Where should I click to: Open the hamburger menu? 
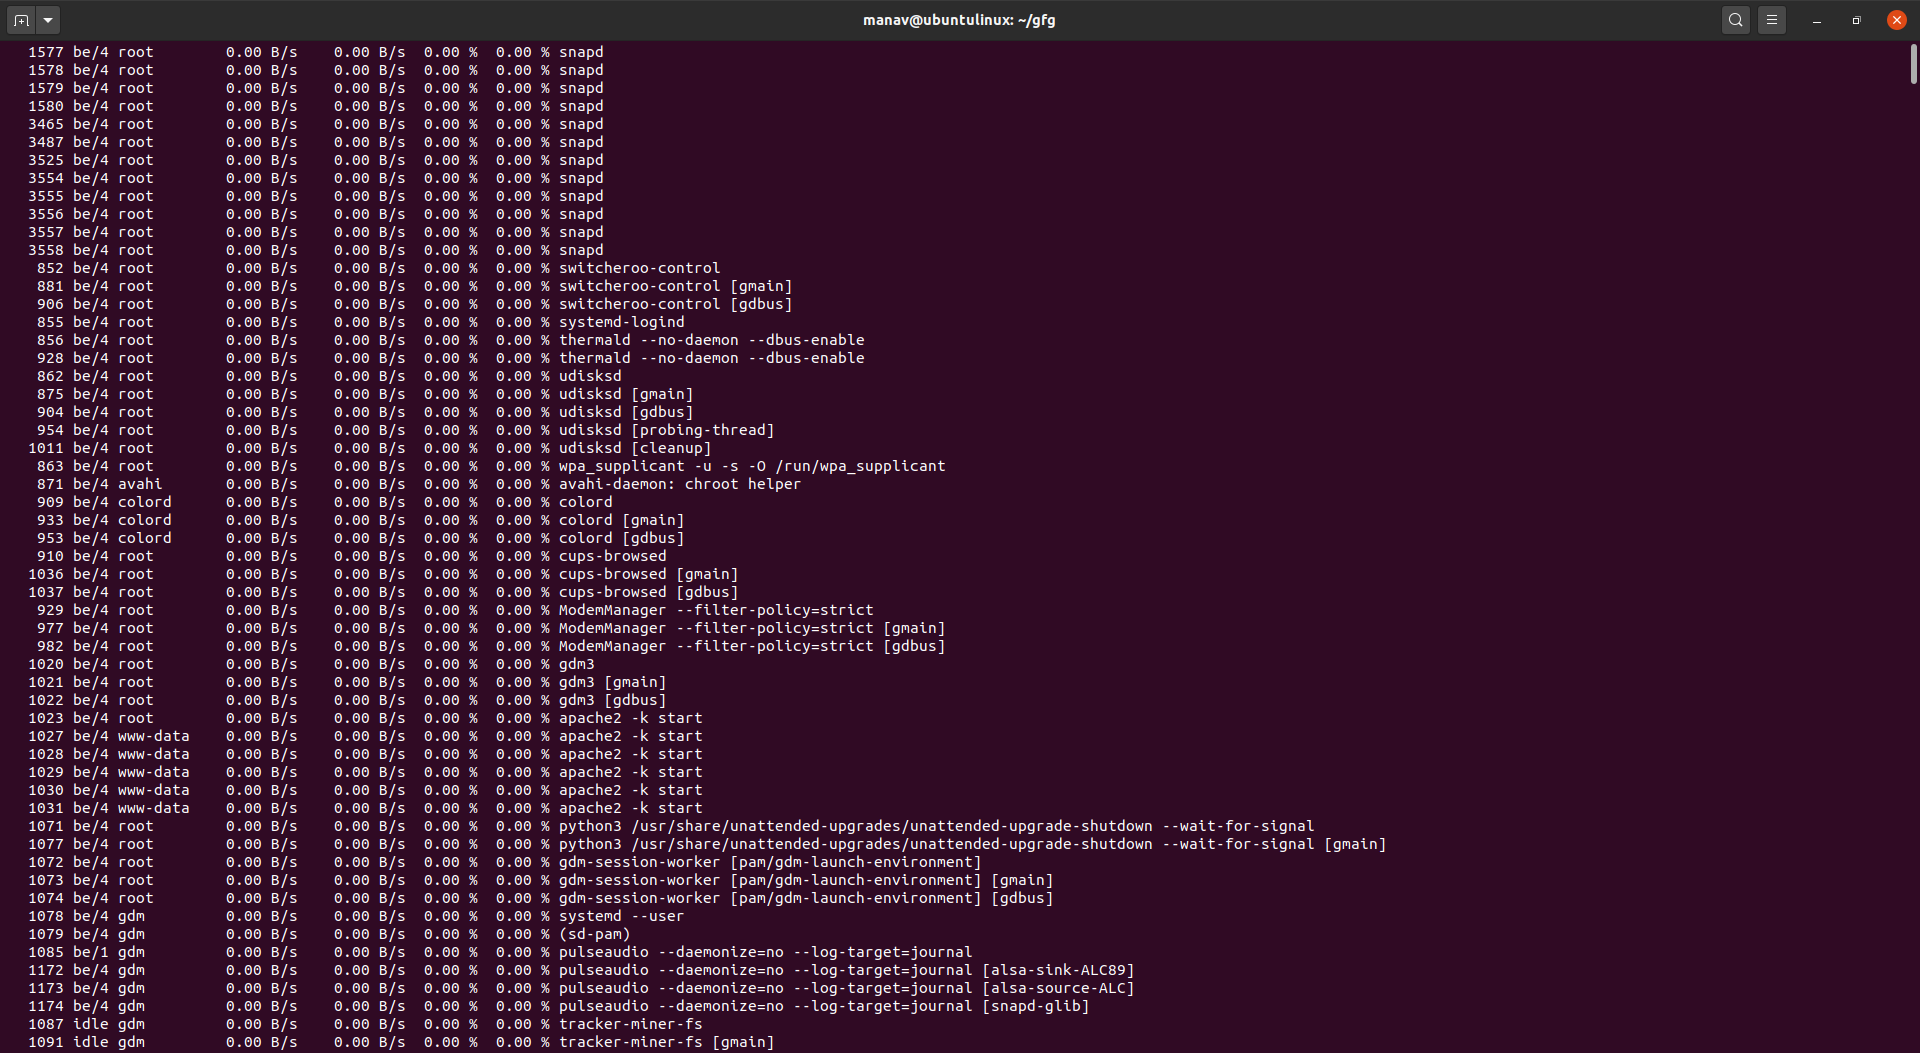coord(1772,20)
